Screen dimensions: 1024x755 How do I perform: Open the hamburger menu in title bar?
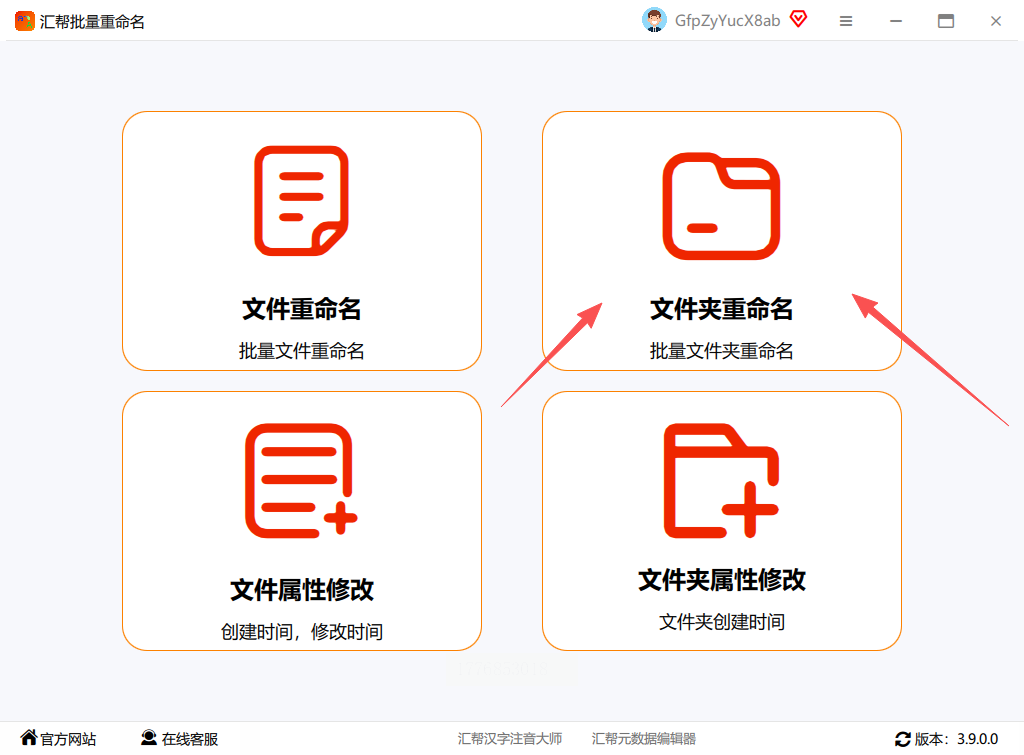pos(846,21)
